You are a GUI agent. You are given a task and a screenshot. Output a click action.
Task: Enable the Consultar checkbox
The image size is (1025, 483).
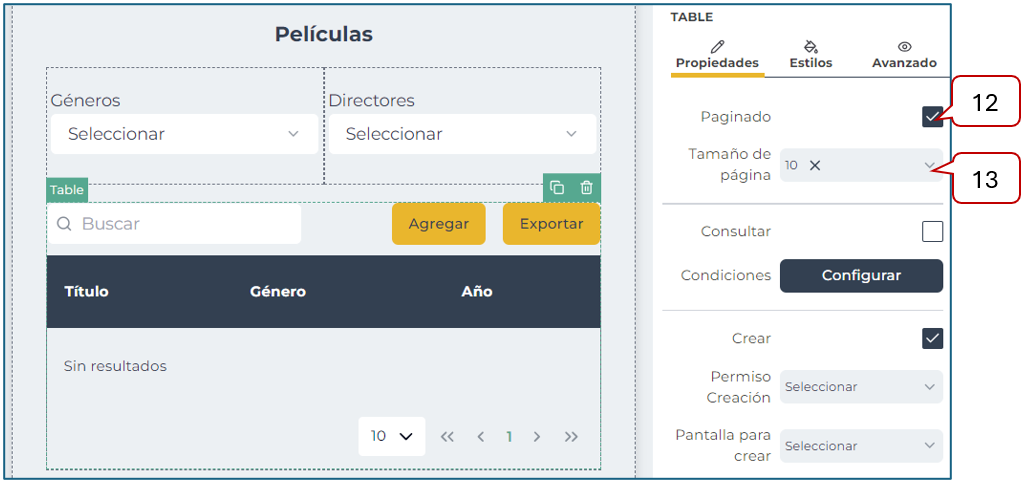coord(932,232)
